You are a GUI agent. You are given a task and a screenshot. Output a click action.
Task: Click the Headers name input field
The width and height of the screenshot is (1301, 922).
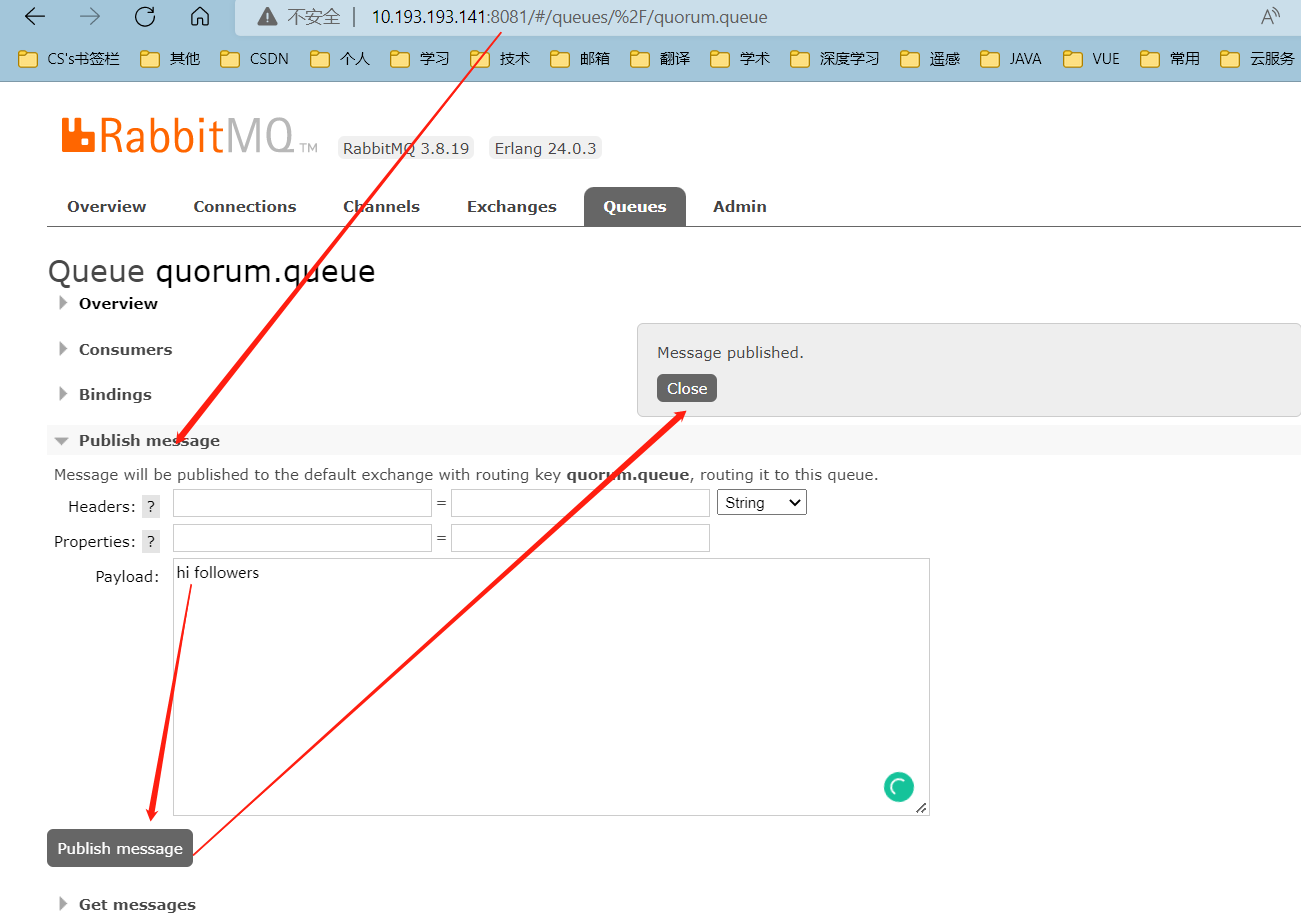302,503
